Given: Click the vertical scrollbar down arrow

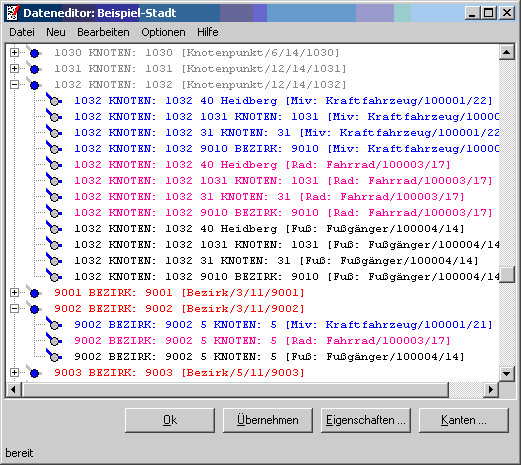Looking at the screenshot, I should (x=507, y=373).
